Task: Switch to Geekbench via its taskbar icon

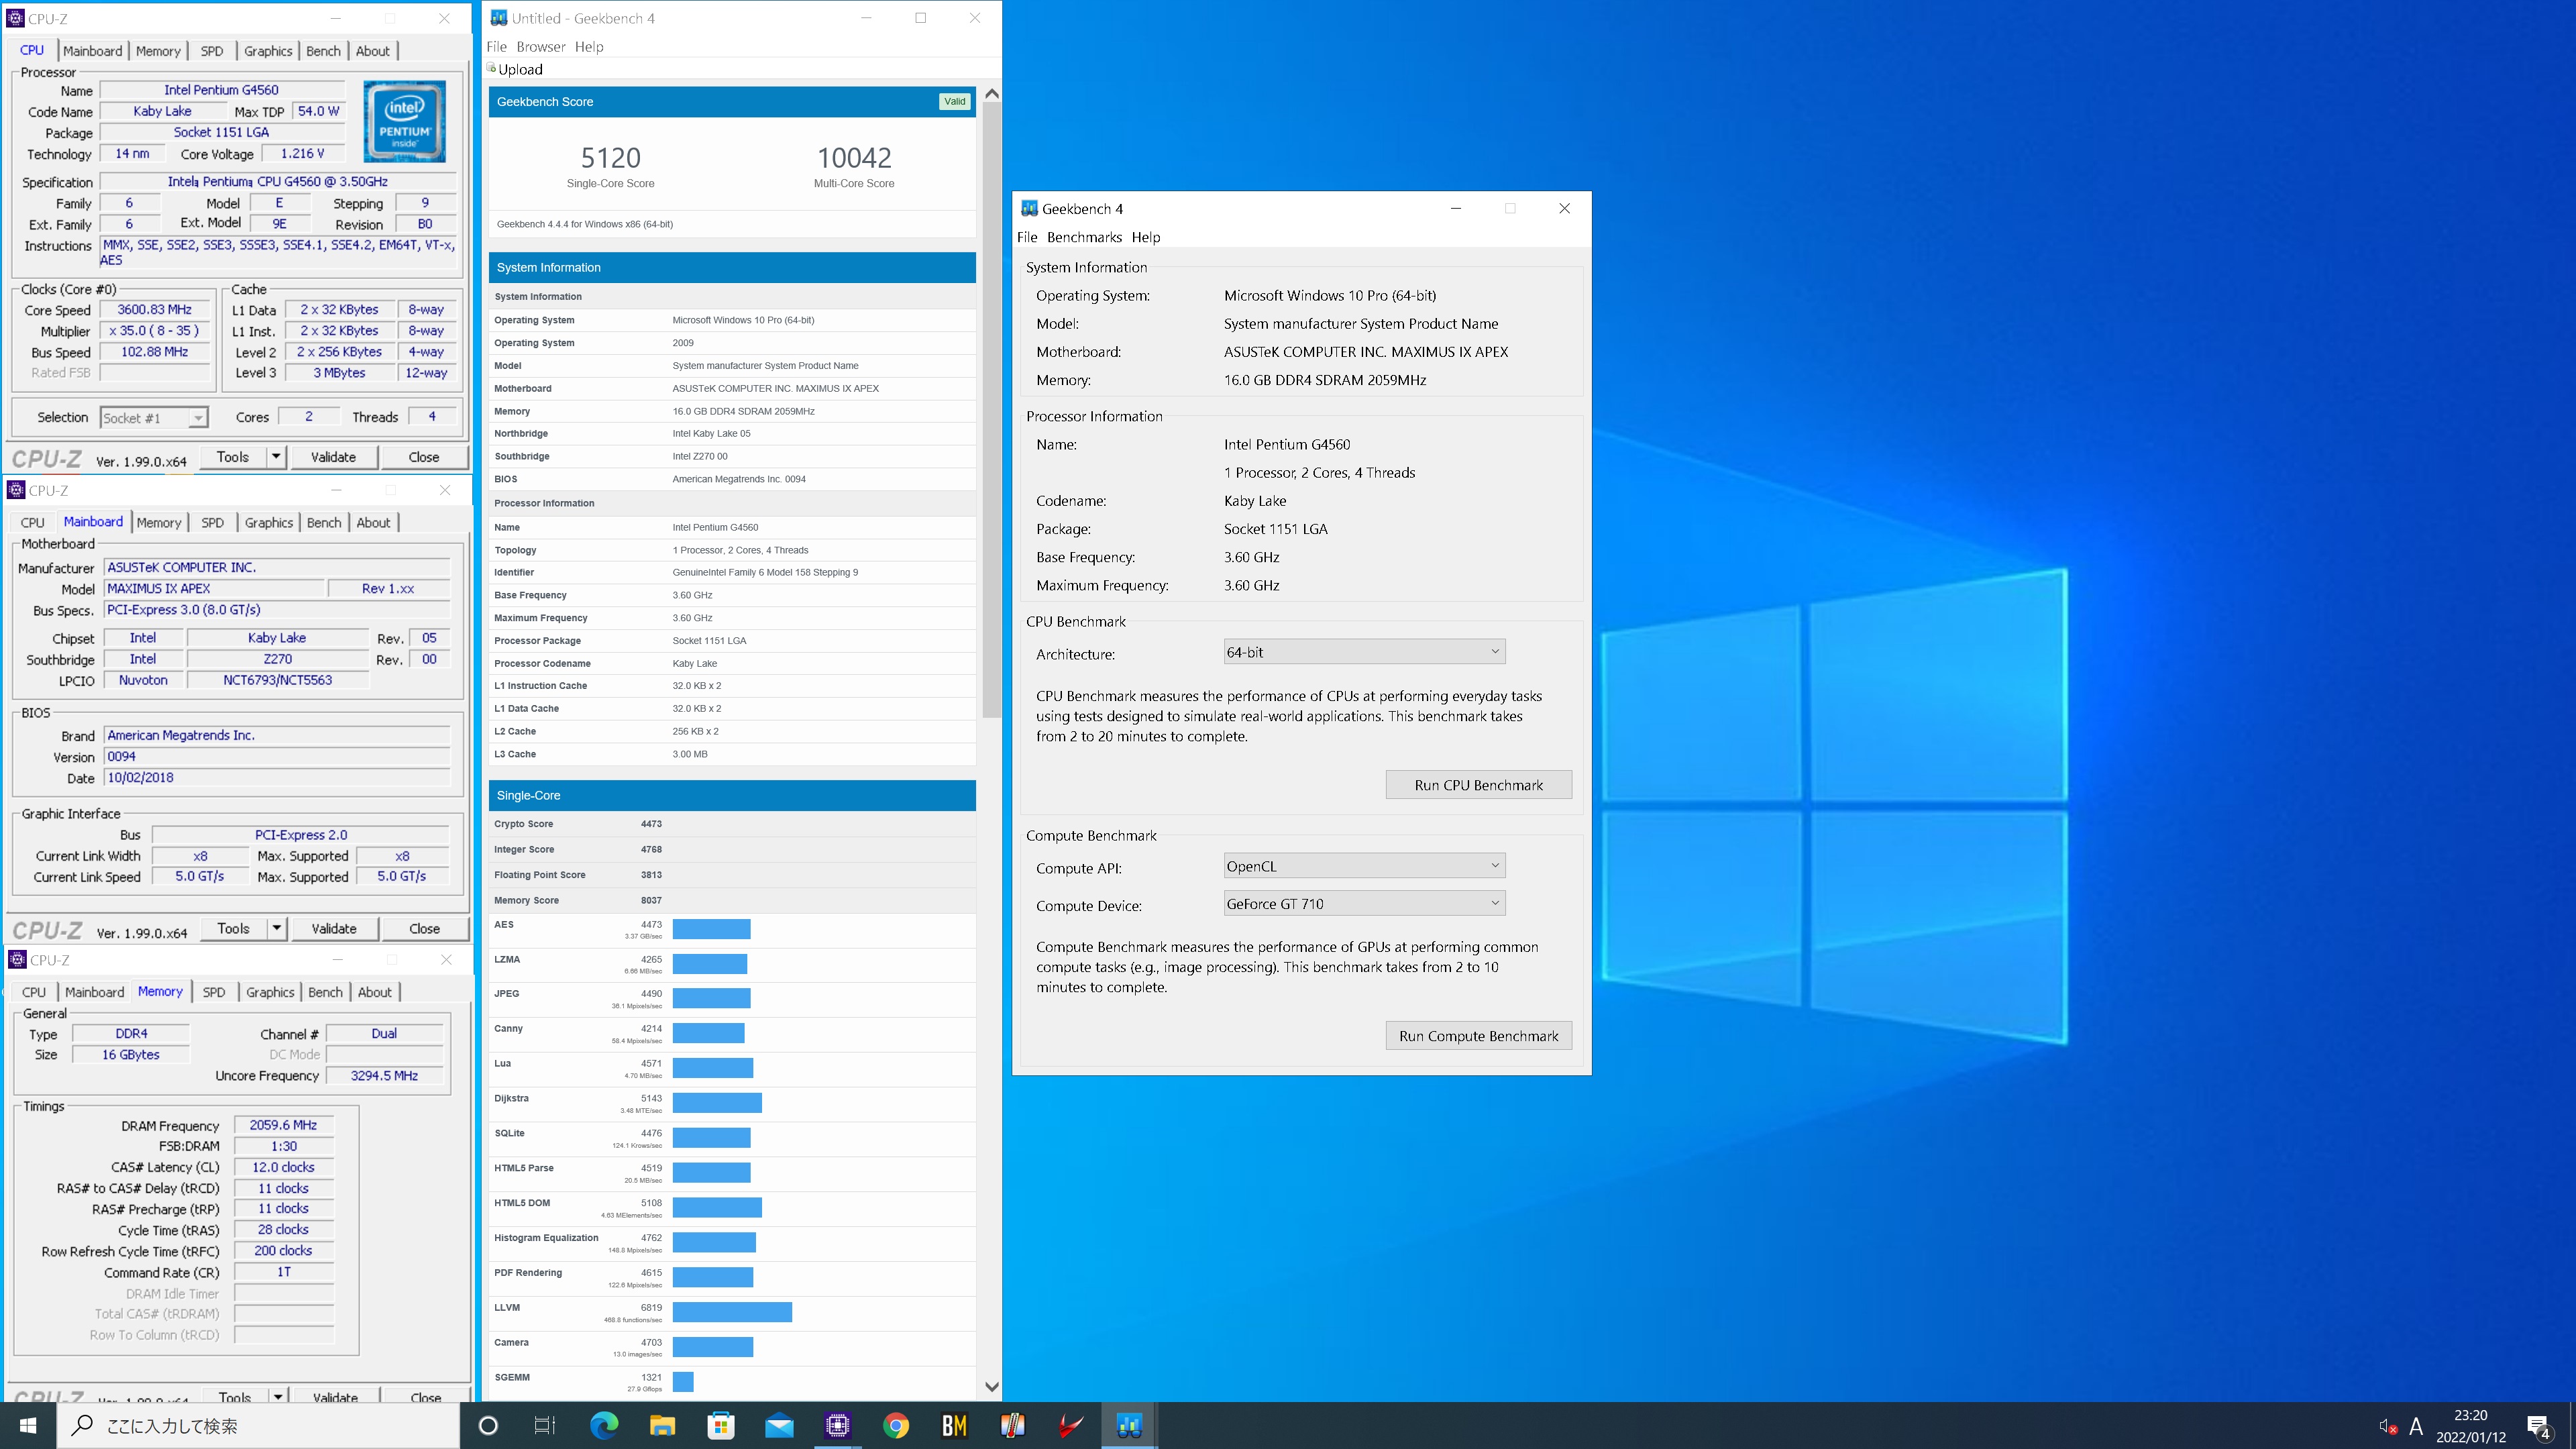Action: 1129,1425
